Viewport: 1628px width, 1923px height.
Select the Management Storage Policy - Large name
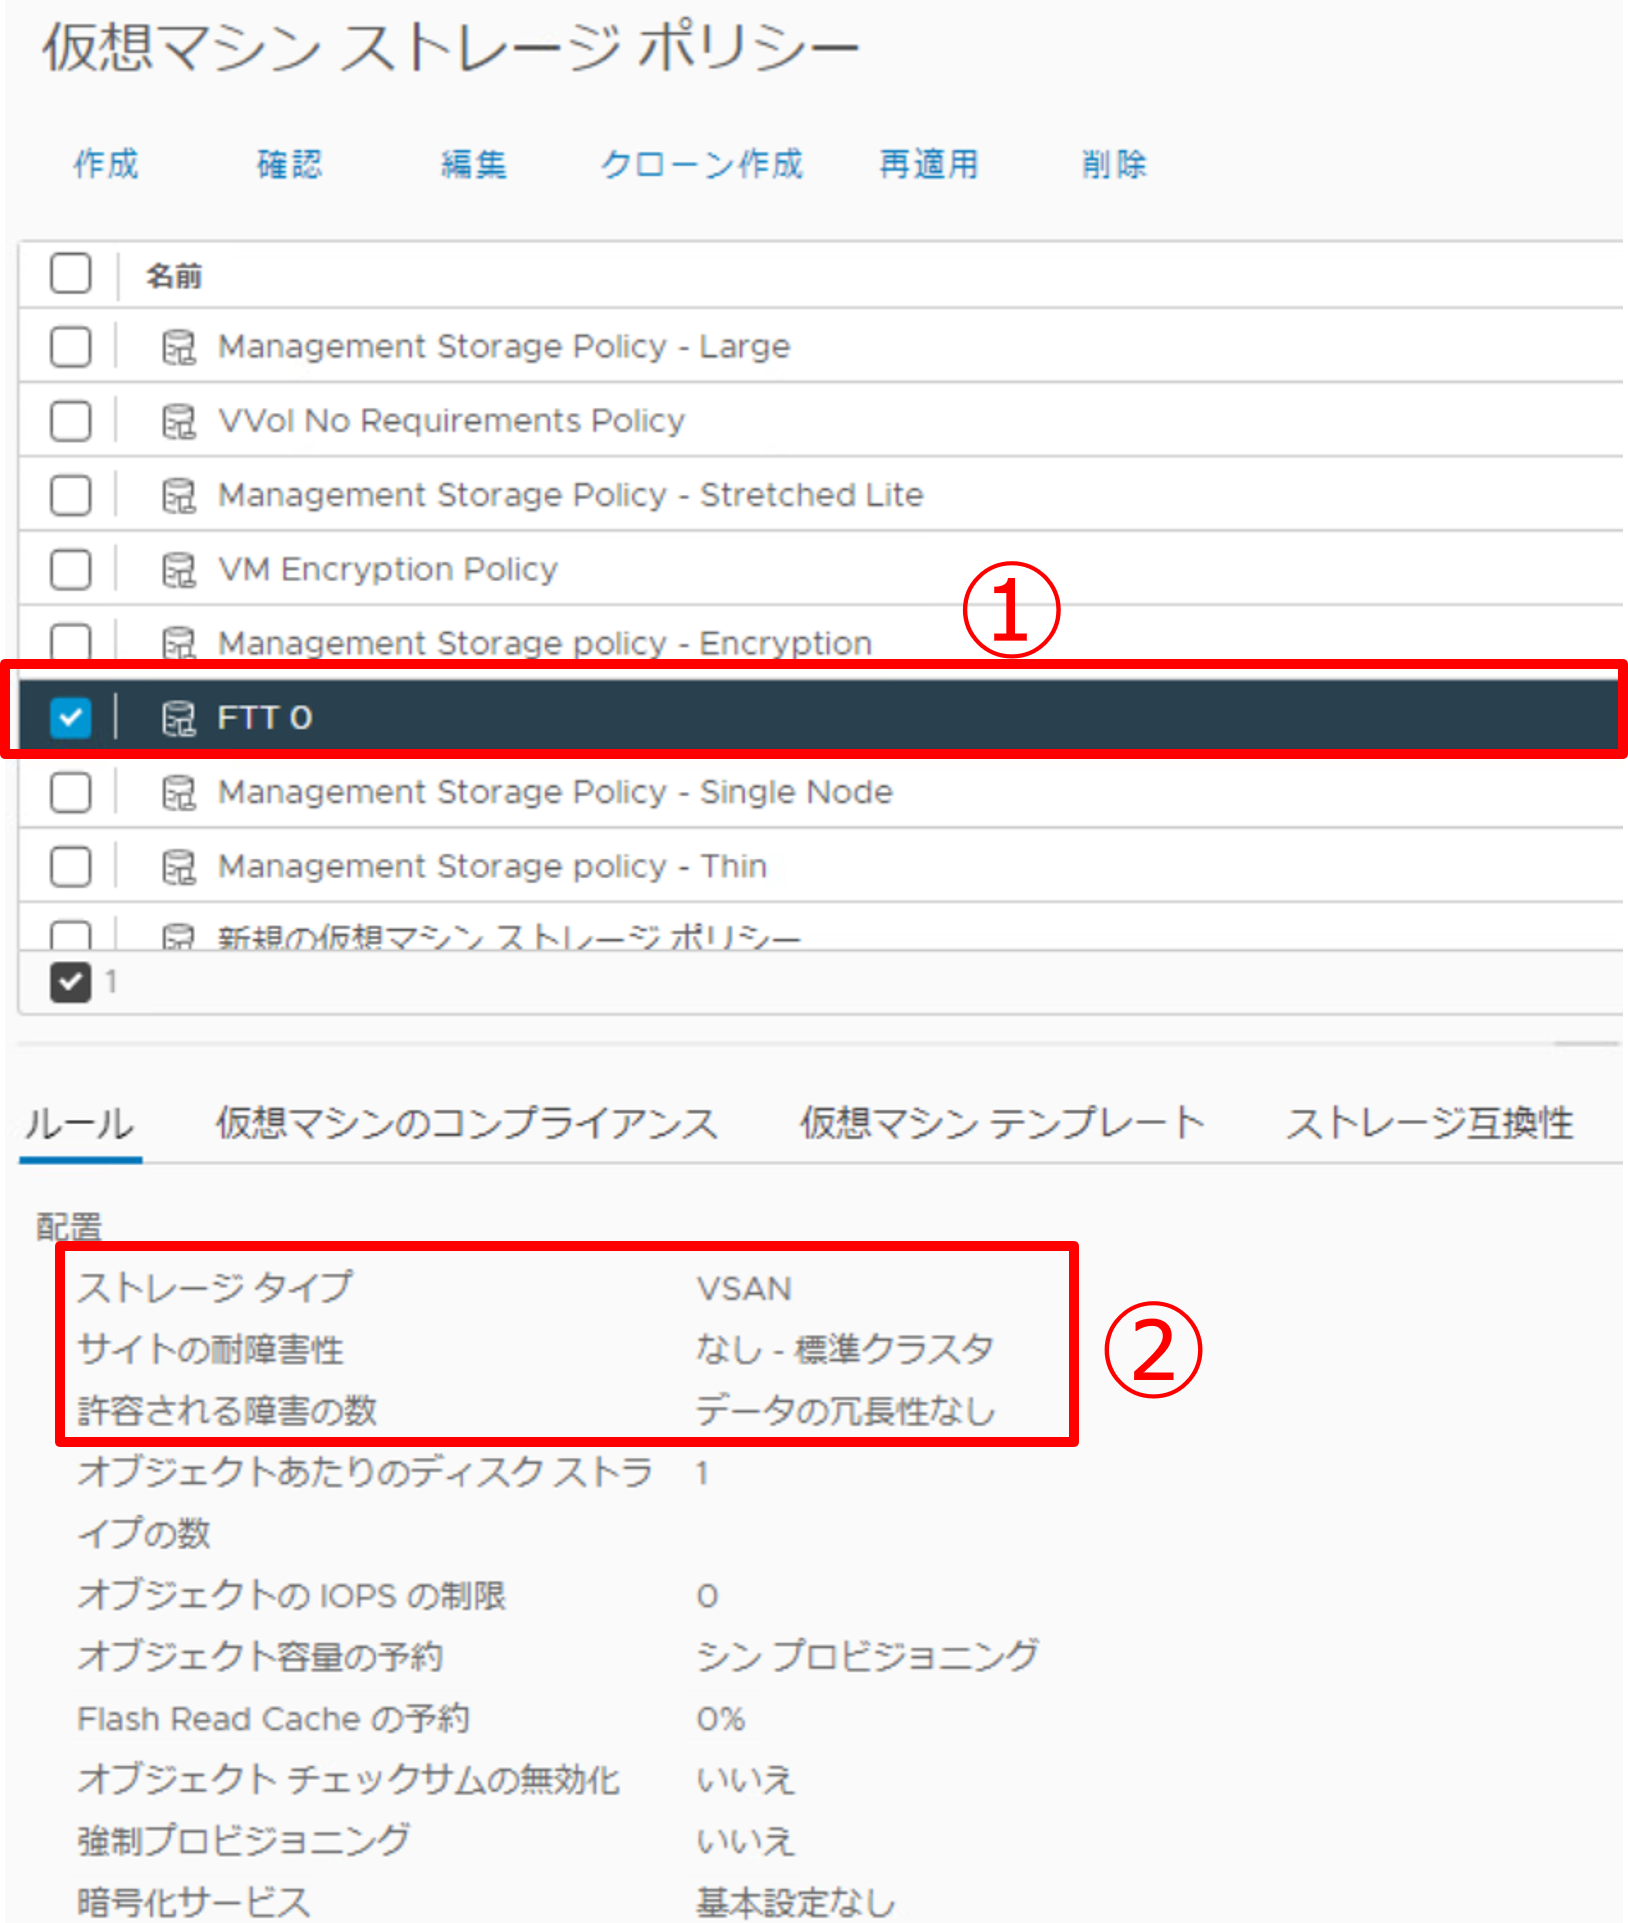(504, 346)
